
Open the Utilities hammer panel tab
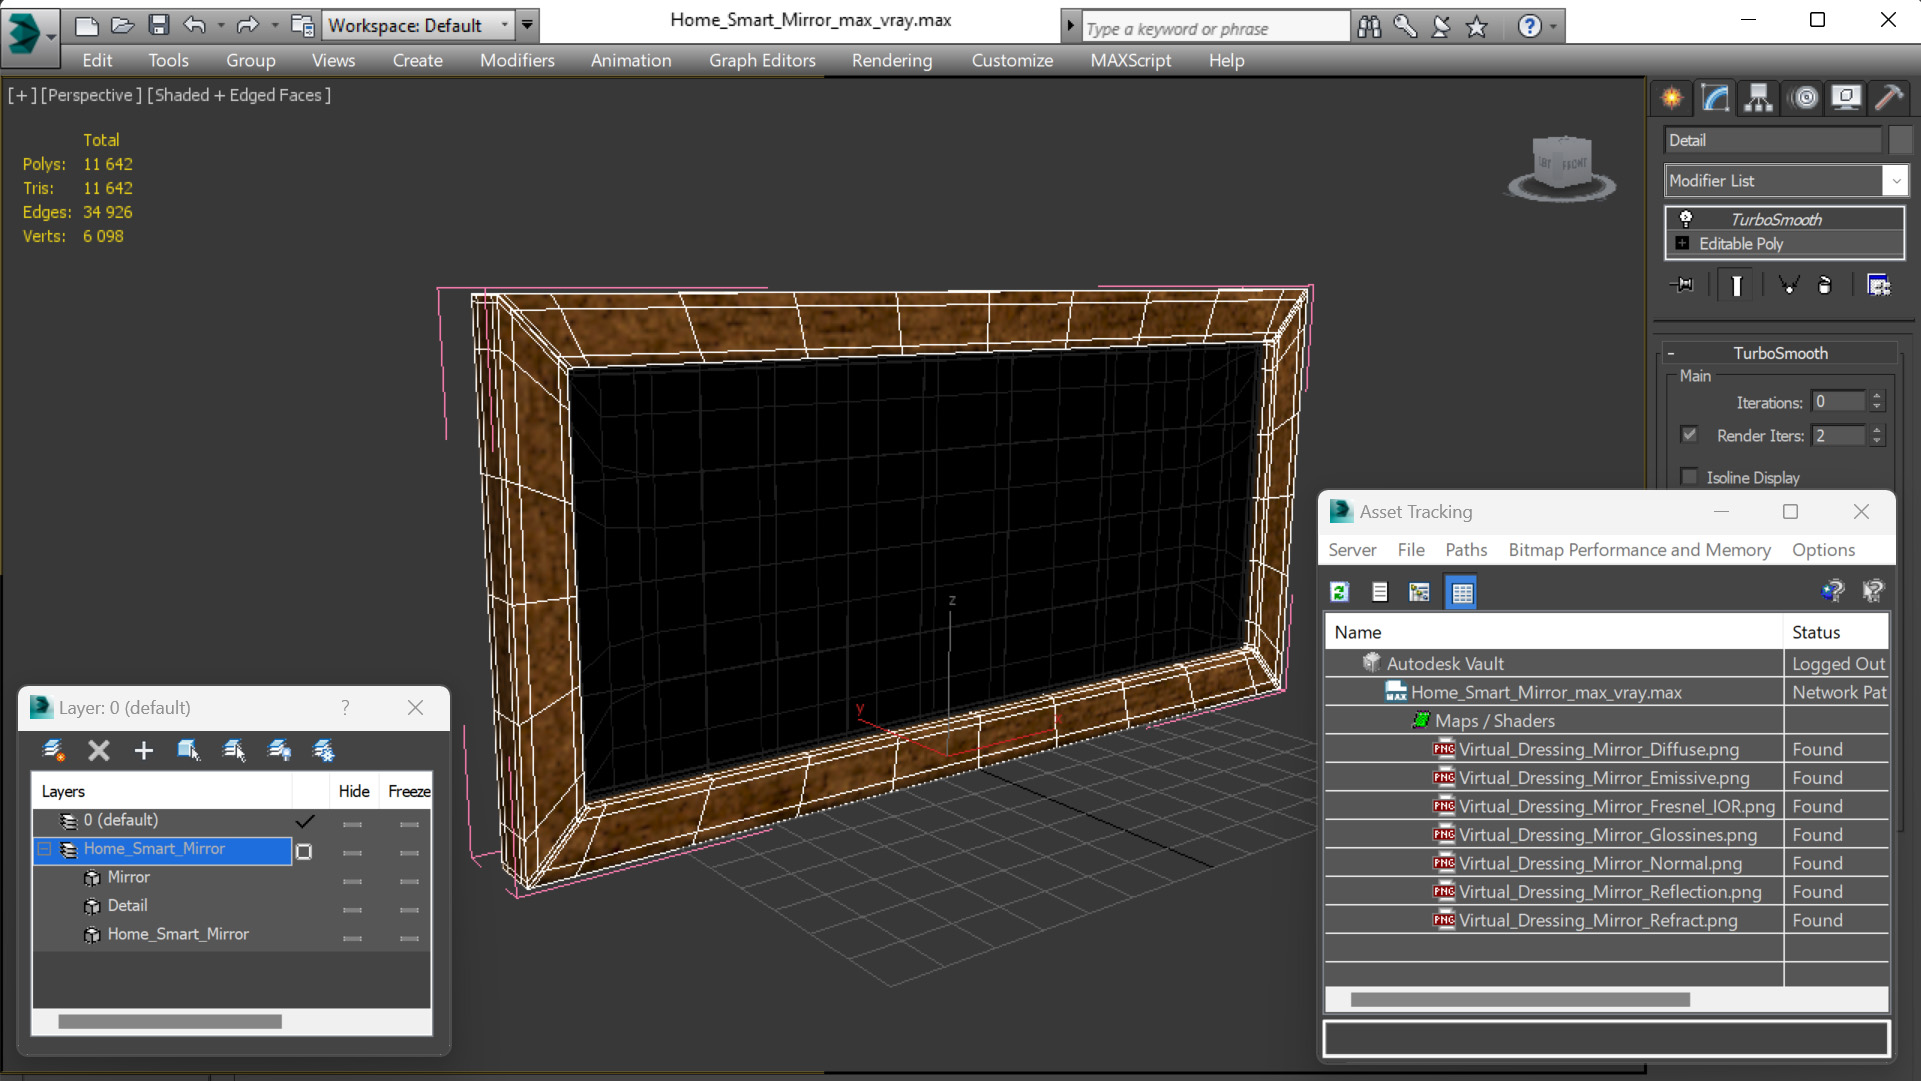[x=1889, y=97]
